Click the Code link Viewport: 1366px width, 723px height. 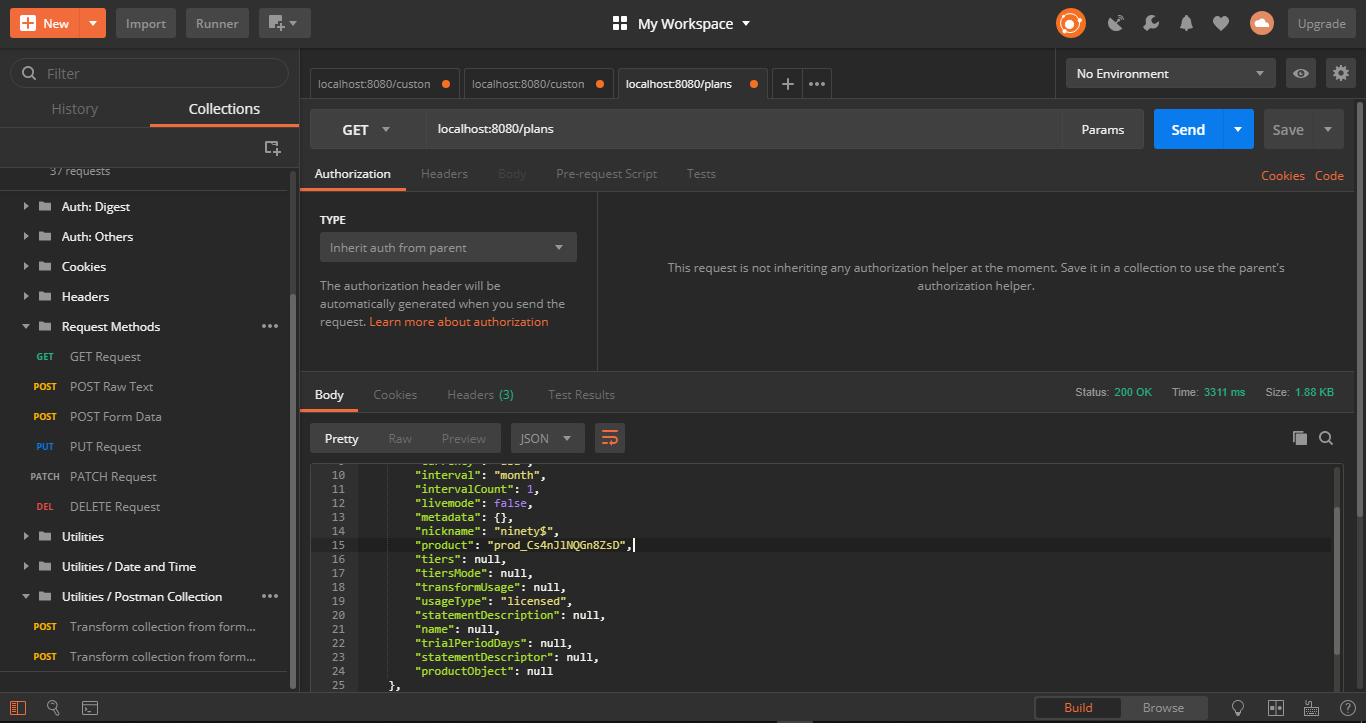coord(1329,175)
